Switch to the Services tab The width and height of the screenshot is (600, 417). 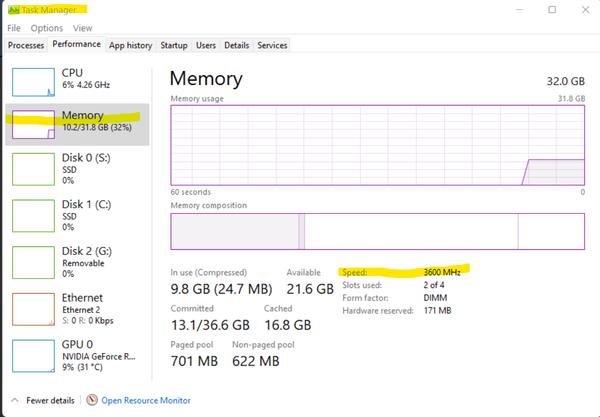point(272,45)
